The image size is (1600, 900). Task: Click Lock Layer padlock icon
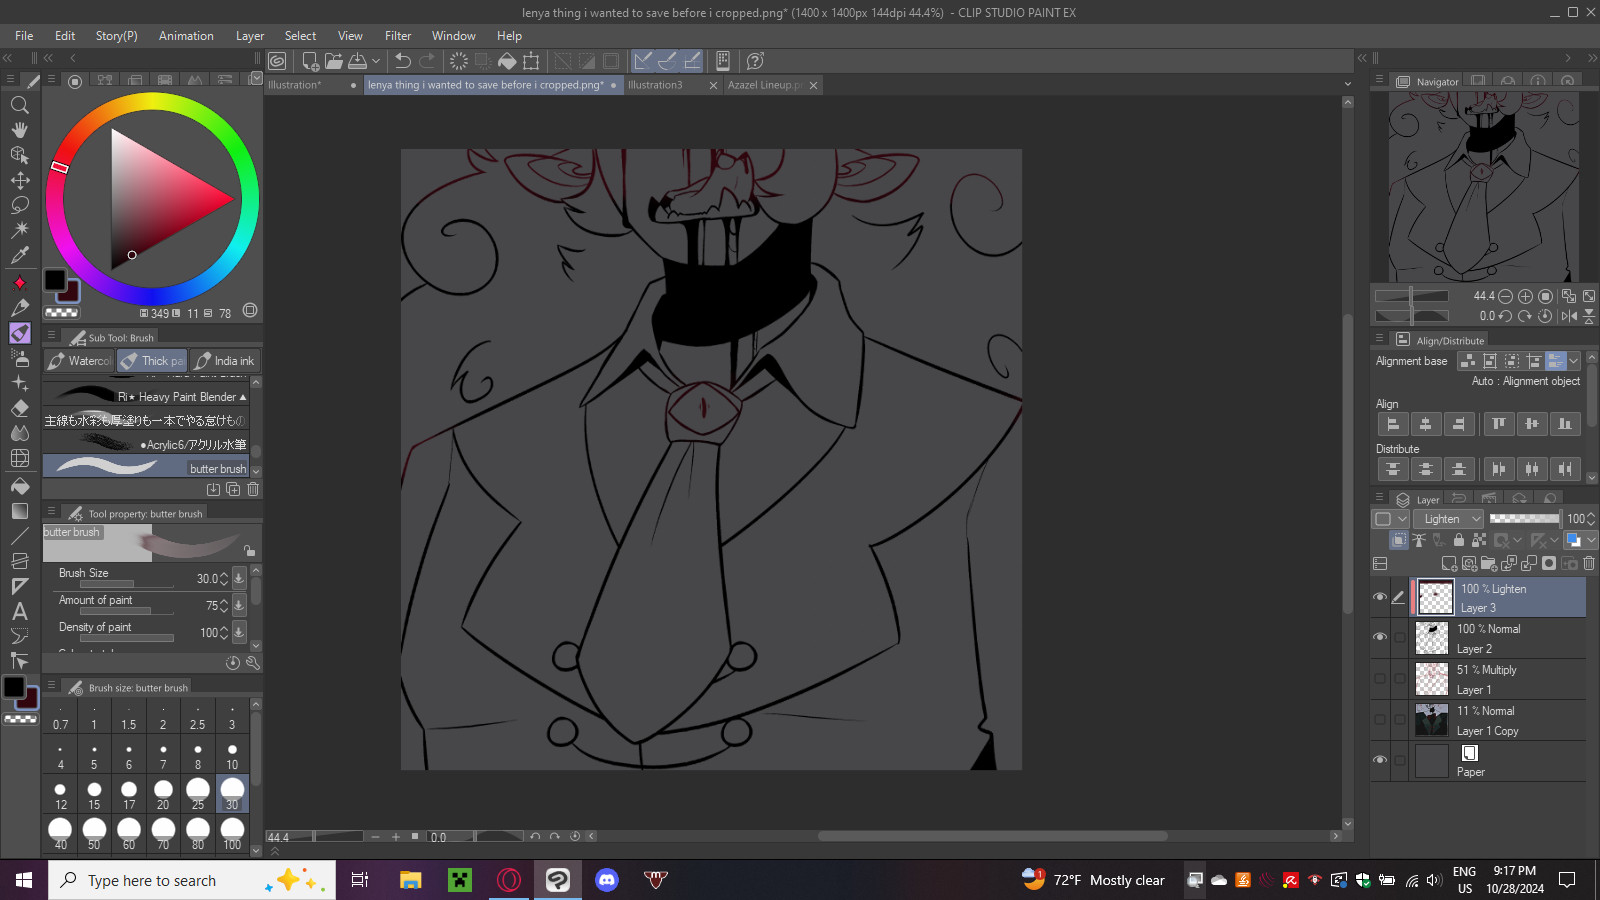(x=1459, y=540)
